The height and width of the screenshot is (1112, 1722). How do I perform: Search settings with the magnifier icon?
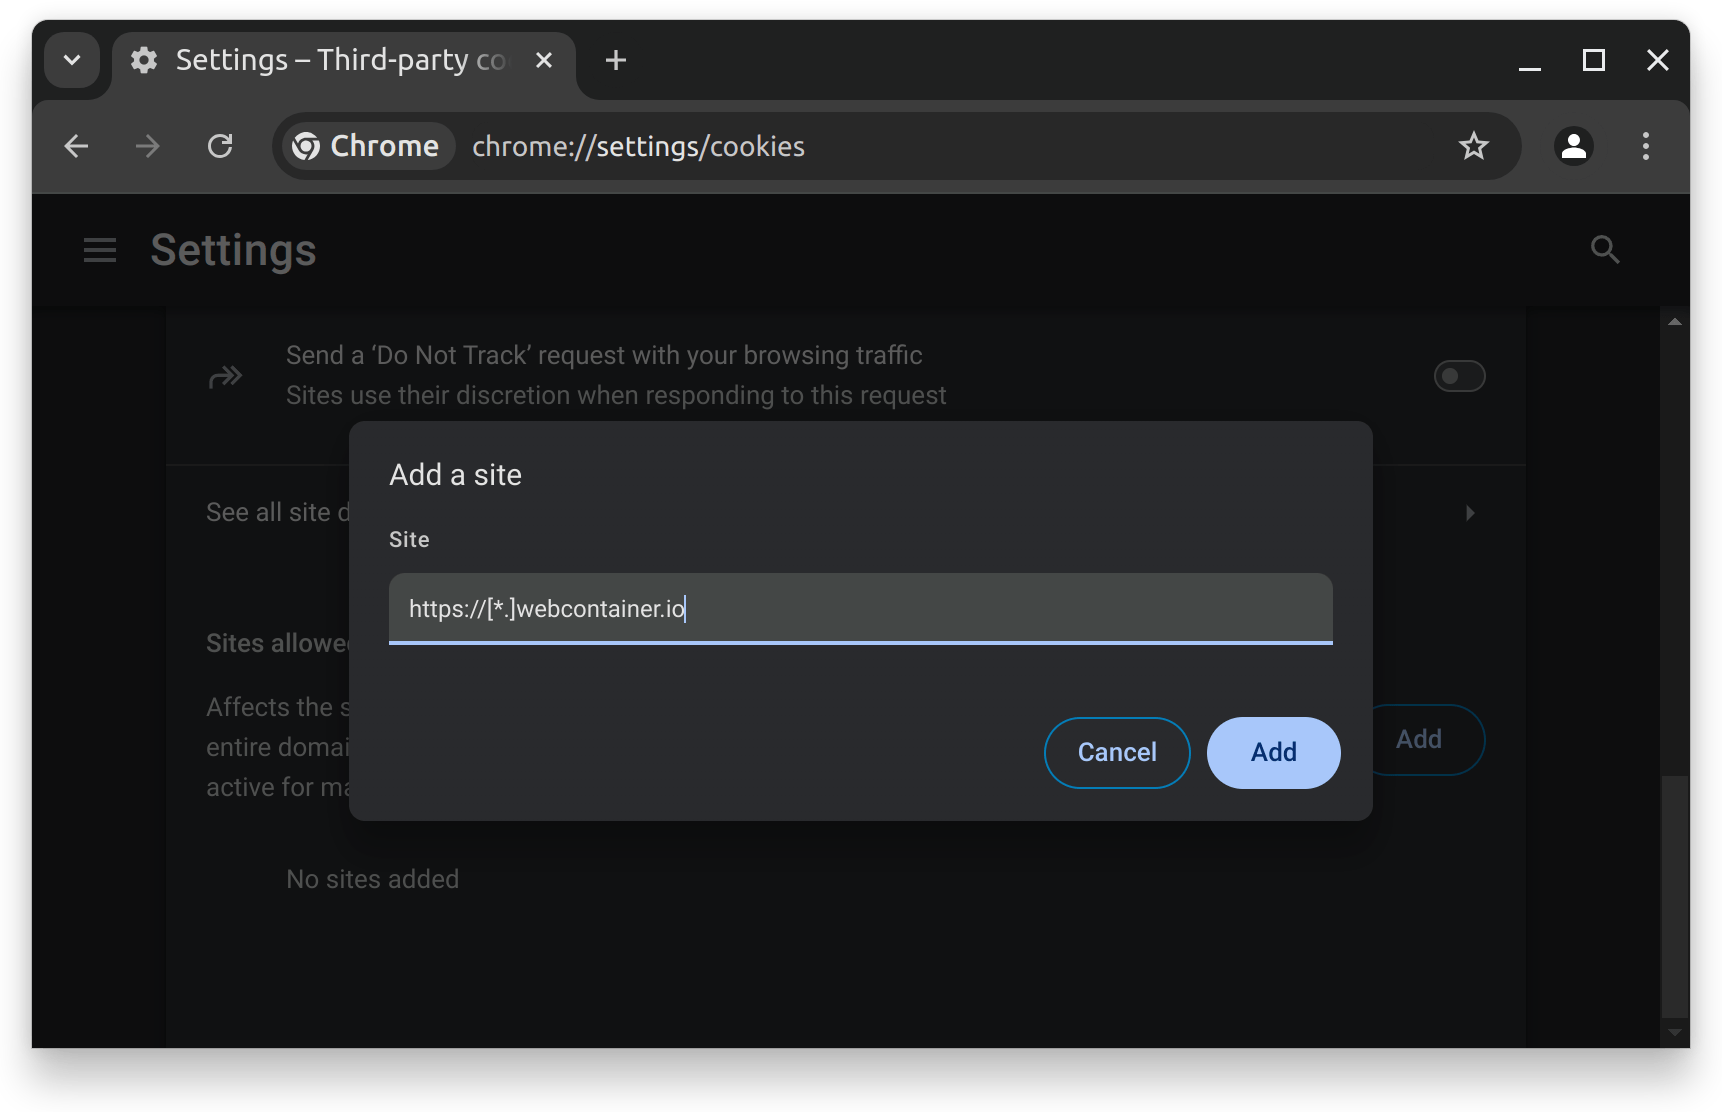tap(1604, 250)
